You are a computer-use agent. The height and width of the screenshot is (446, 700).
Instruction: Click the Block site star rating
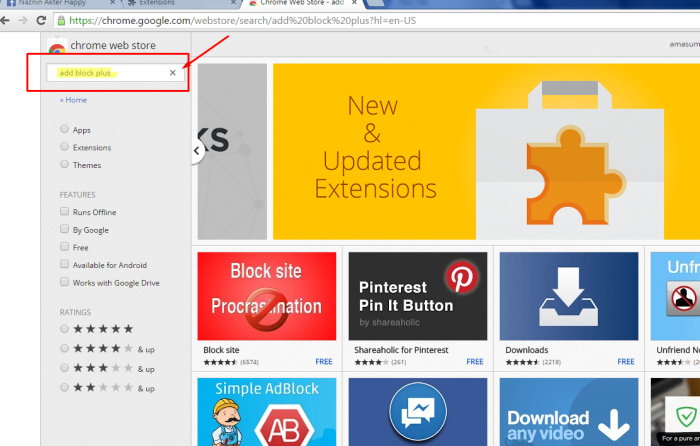pyautogui.click(x=221, y=362)
